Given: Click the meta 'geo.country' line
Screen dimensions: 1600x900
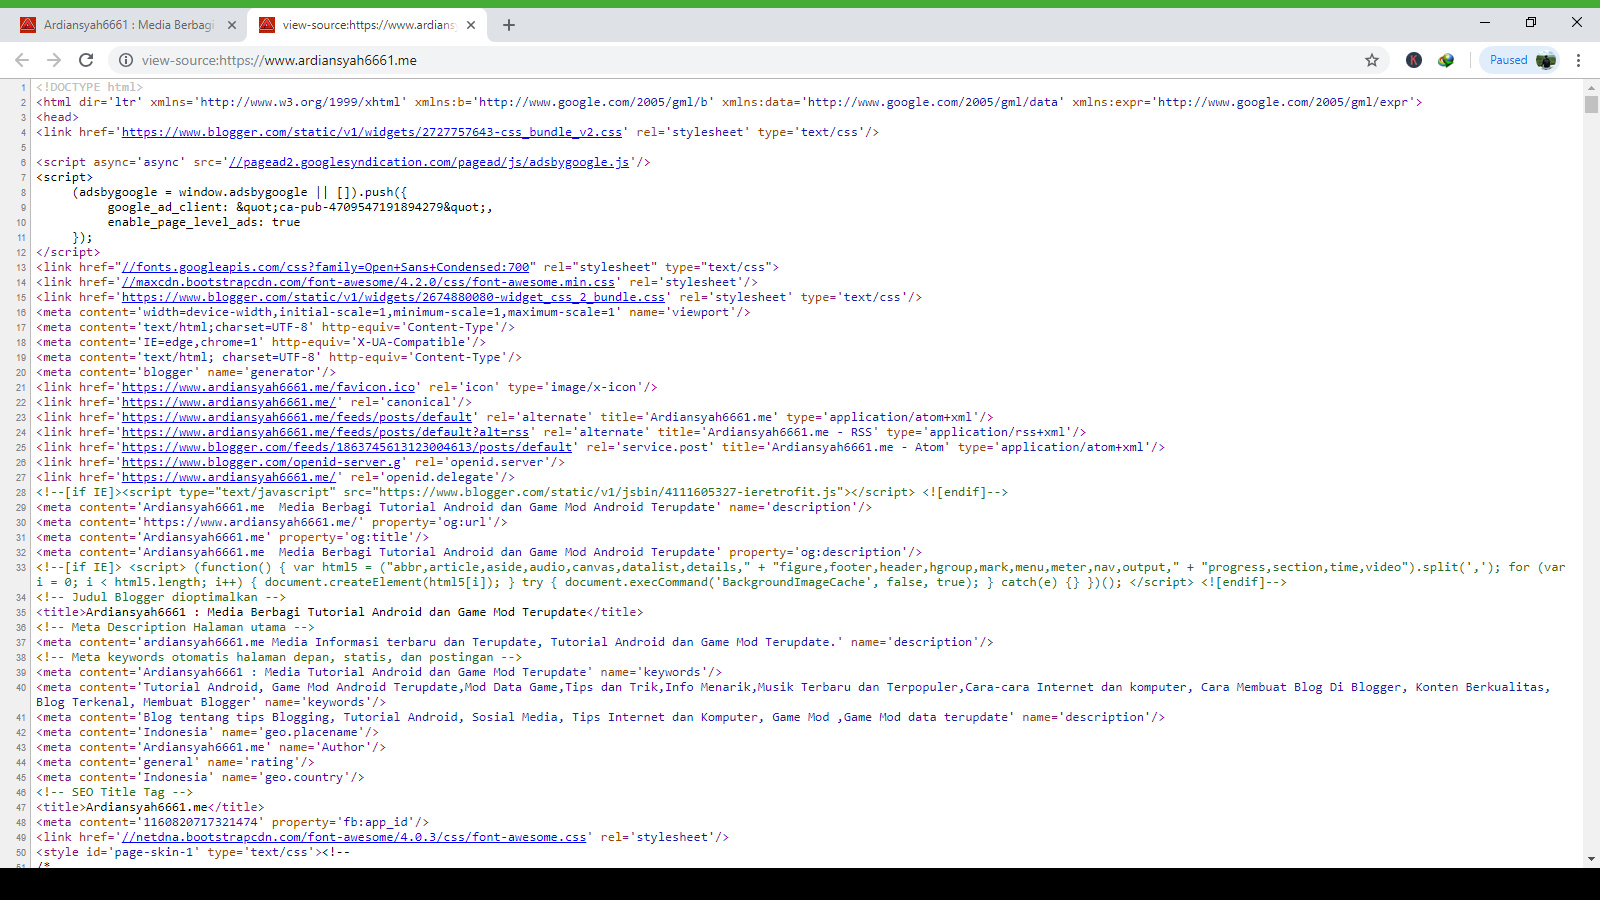Looking at the screenshot, I should 200,777.
